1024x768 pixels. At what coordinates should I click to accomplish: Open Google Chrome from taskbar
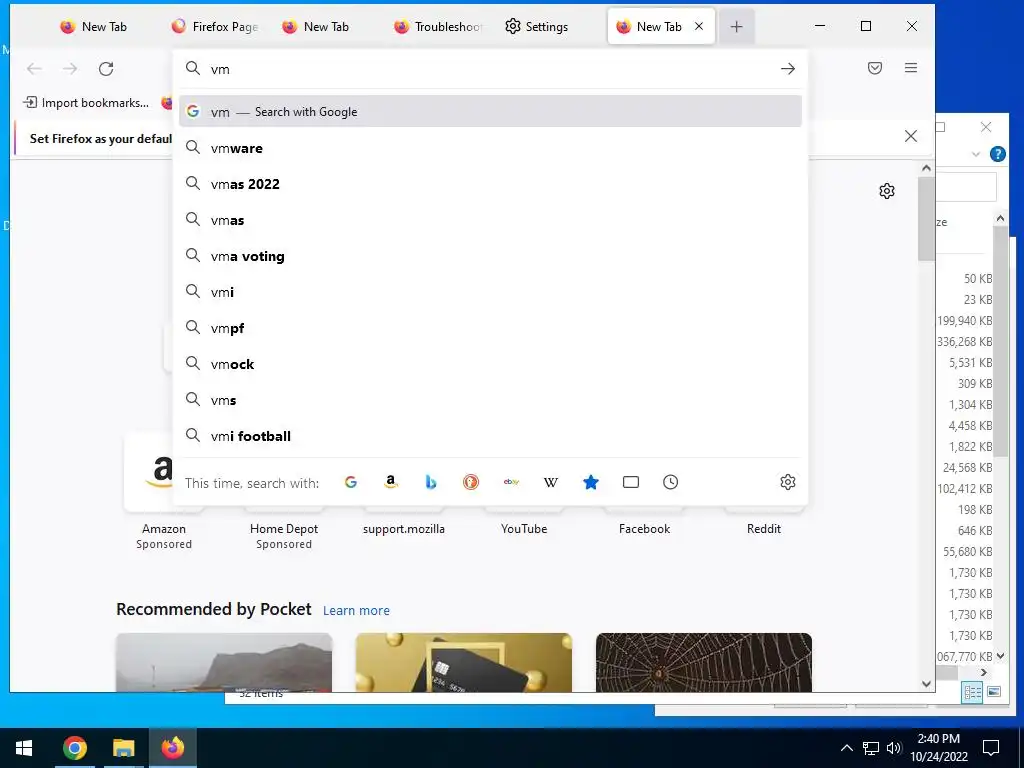(x=74, y=748)
